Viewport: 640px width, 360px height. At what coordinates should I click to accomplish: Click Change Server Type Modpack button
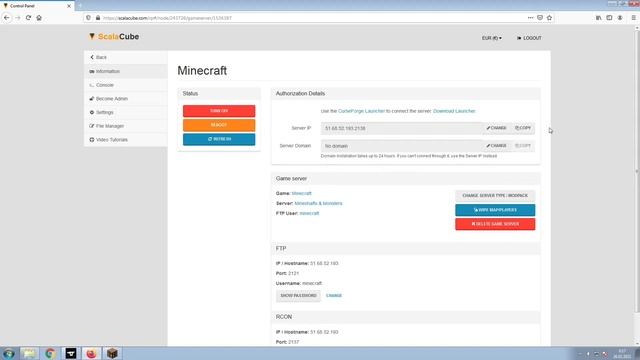click(x=495, y=196)
